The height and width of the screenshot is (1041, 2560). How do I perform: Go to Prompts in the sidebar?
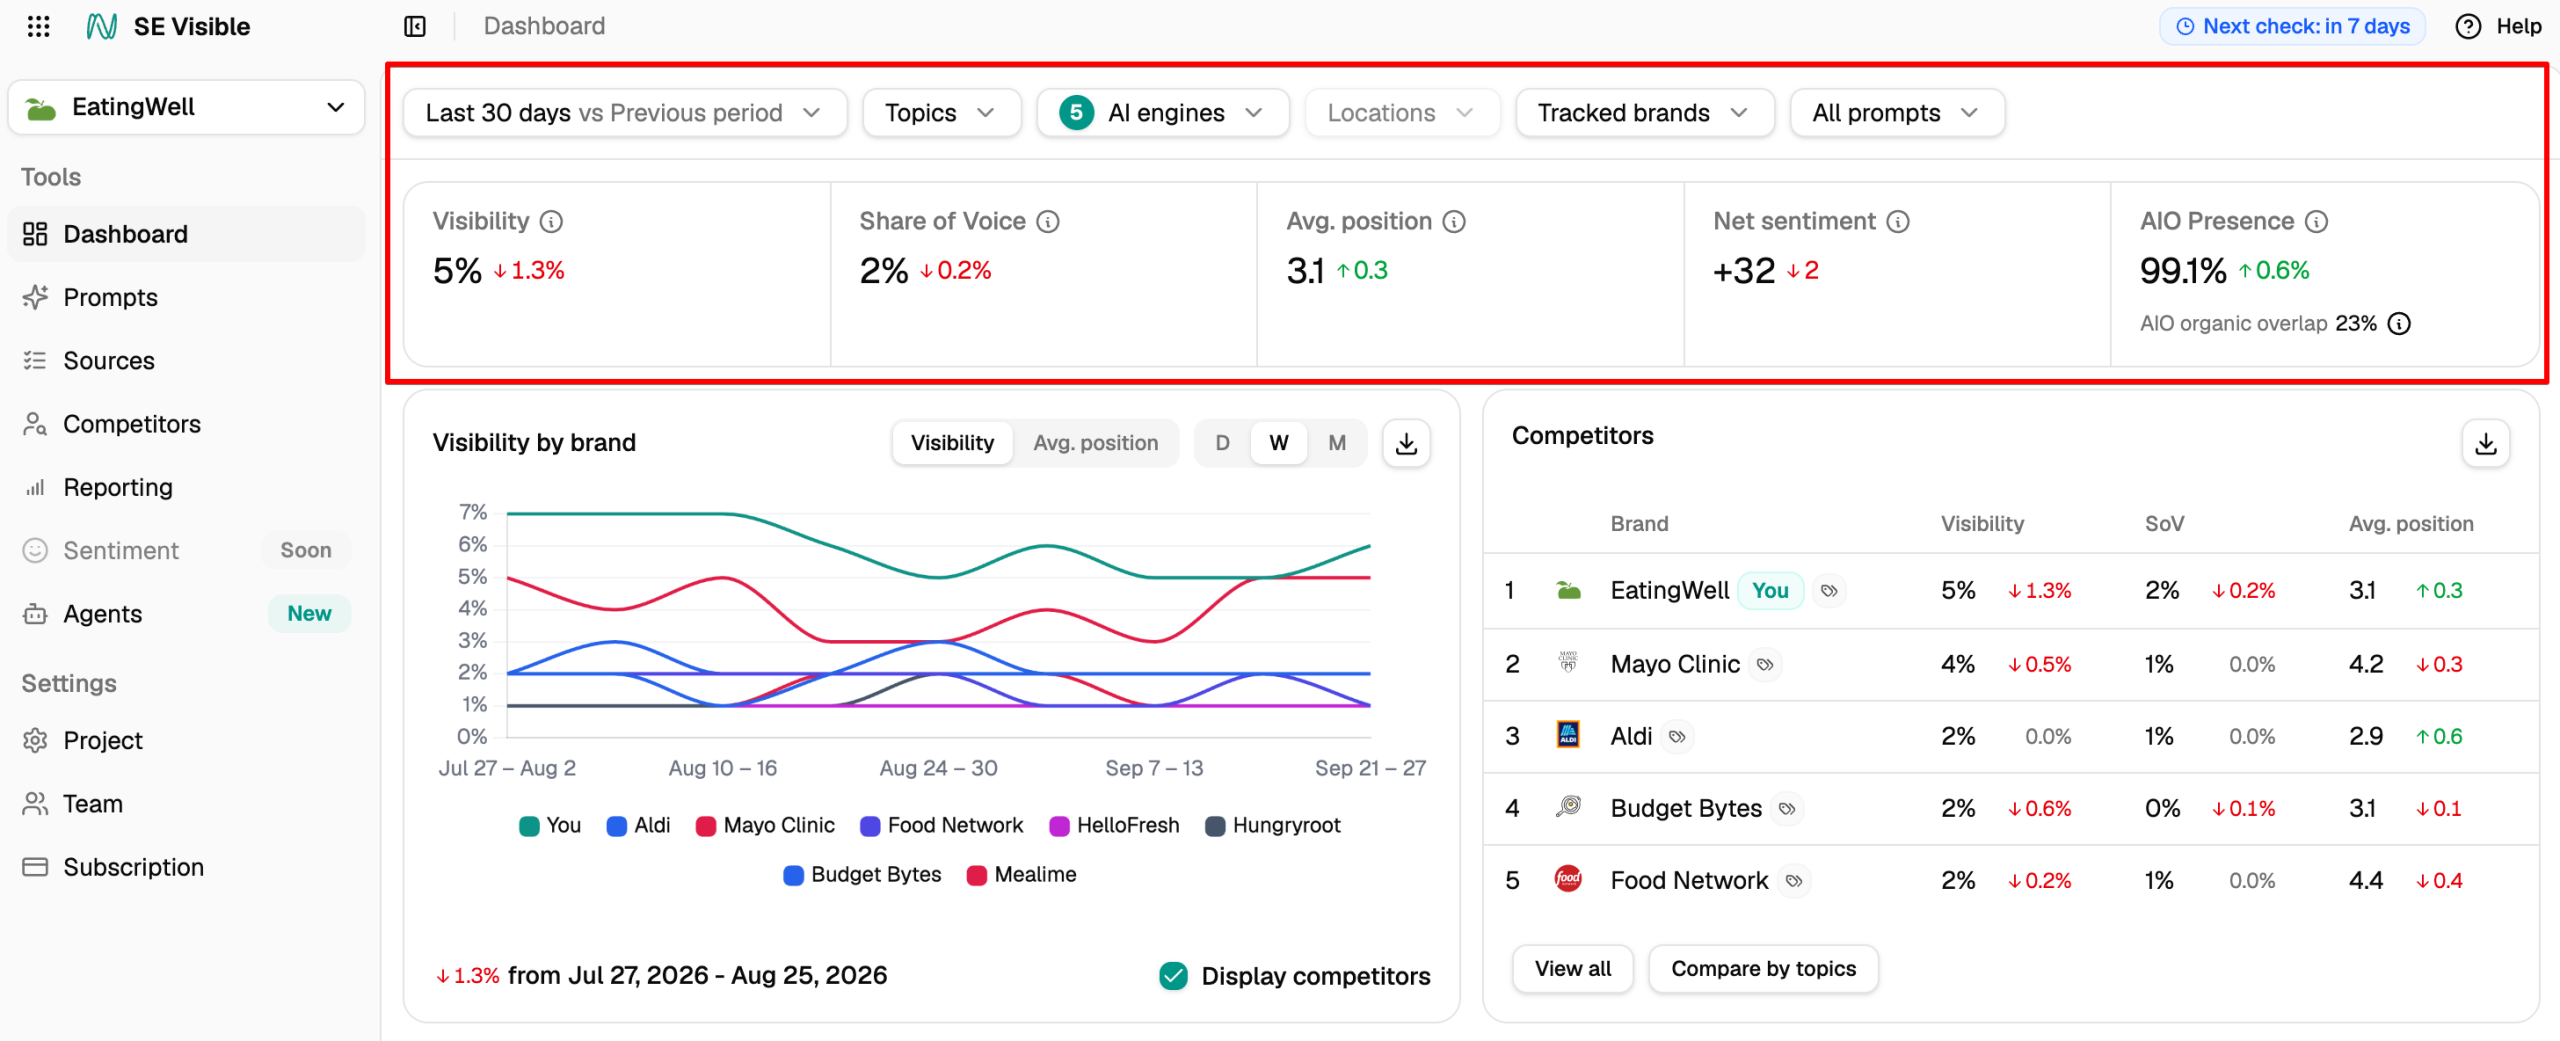click(186, 297)
